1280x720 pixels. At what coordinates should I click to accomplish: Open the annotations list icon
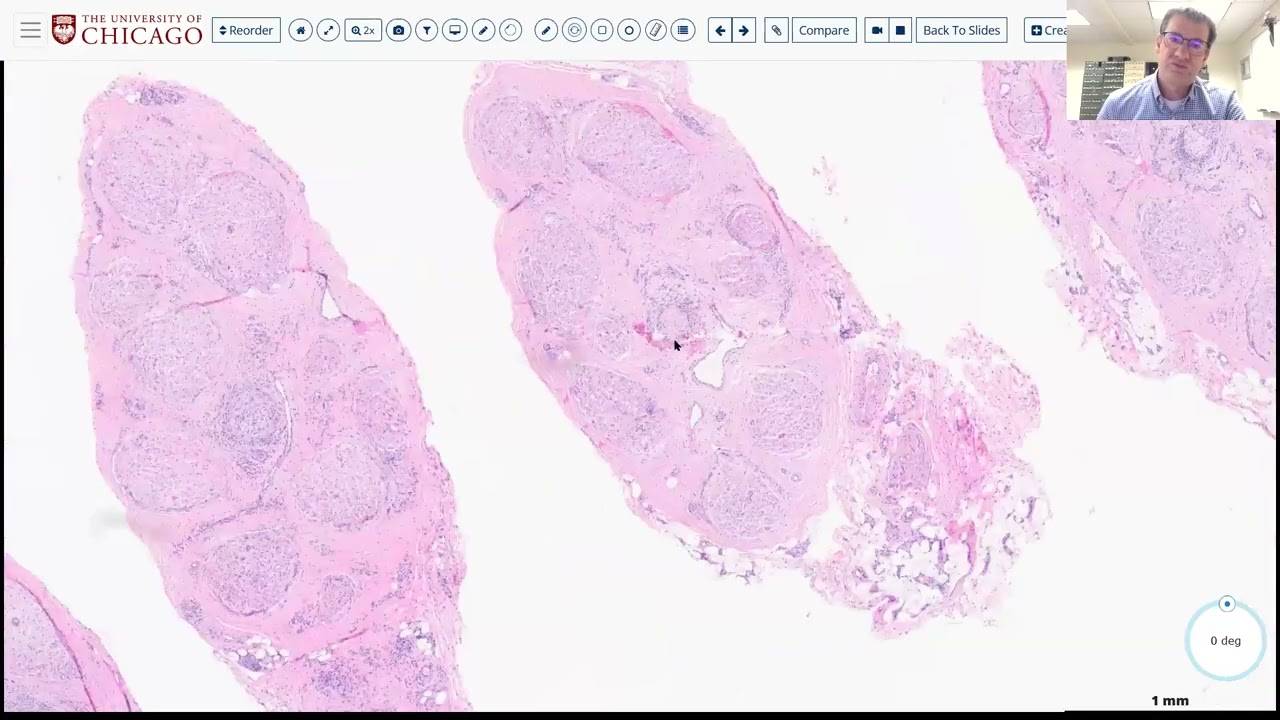[x=683, y=30]
